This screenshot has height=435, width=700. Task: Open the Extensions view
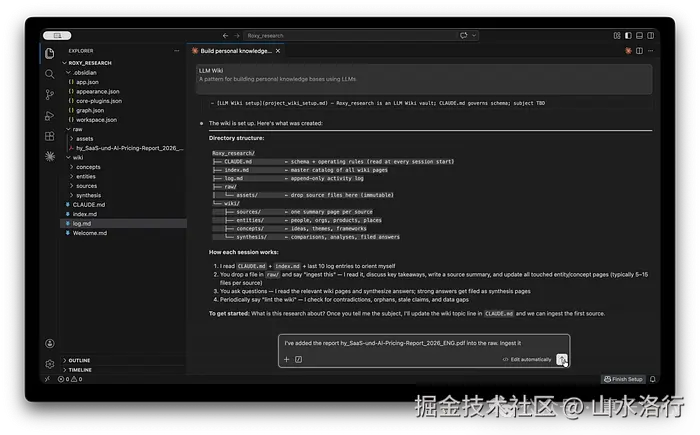pos(50,136)
